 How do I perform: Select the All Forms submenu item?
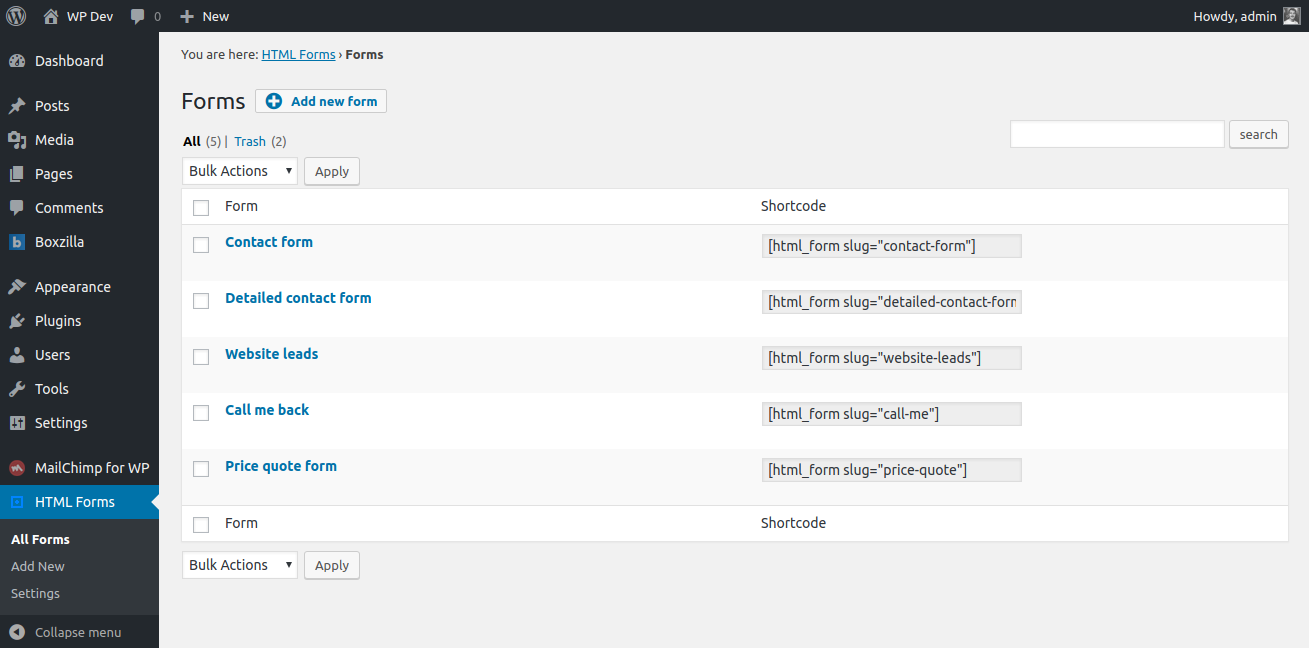(x=40, y=539)
